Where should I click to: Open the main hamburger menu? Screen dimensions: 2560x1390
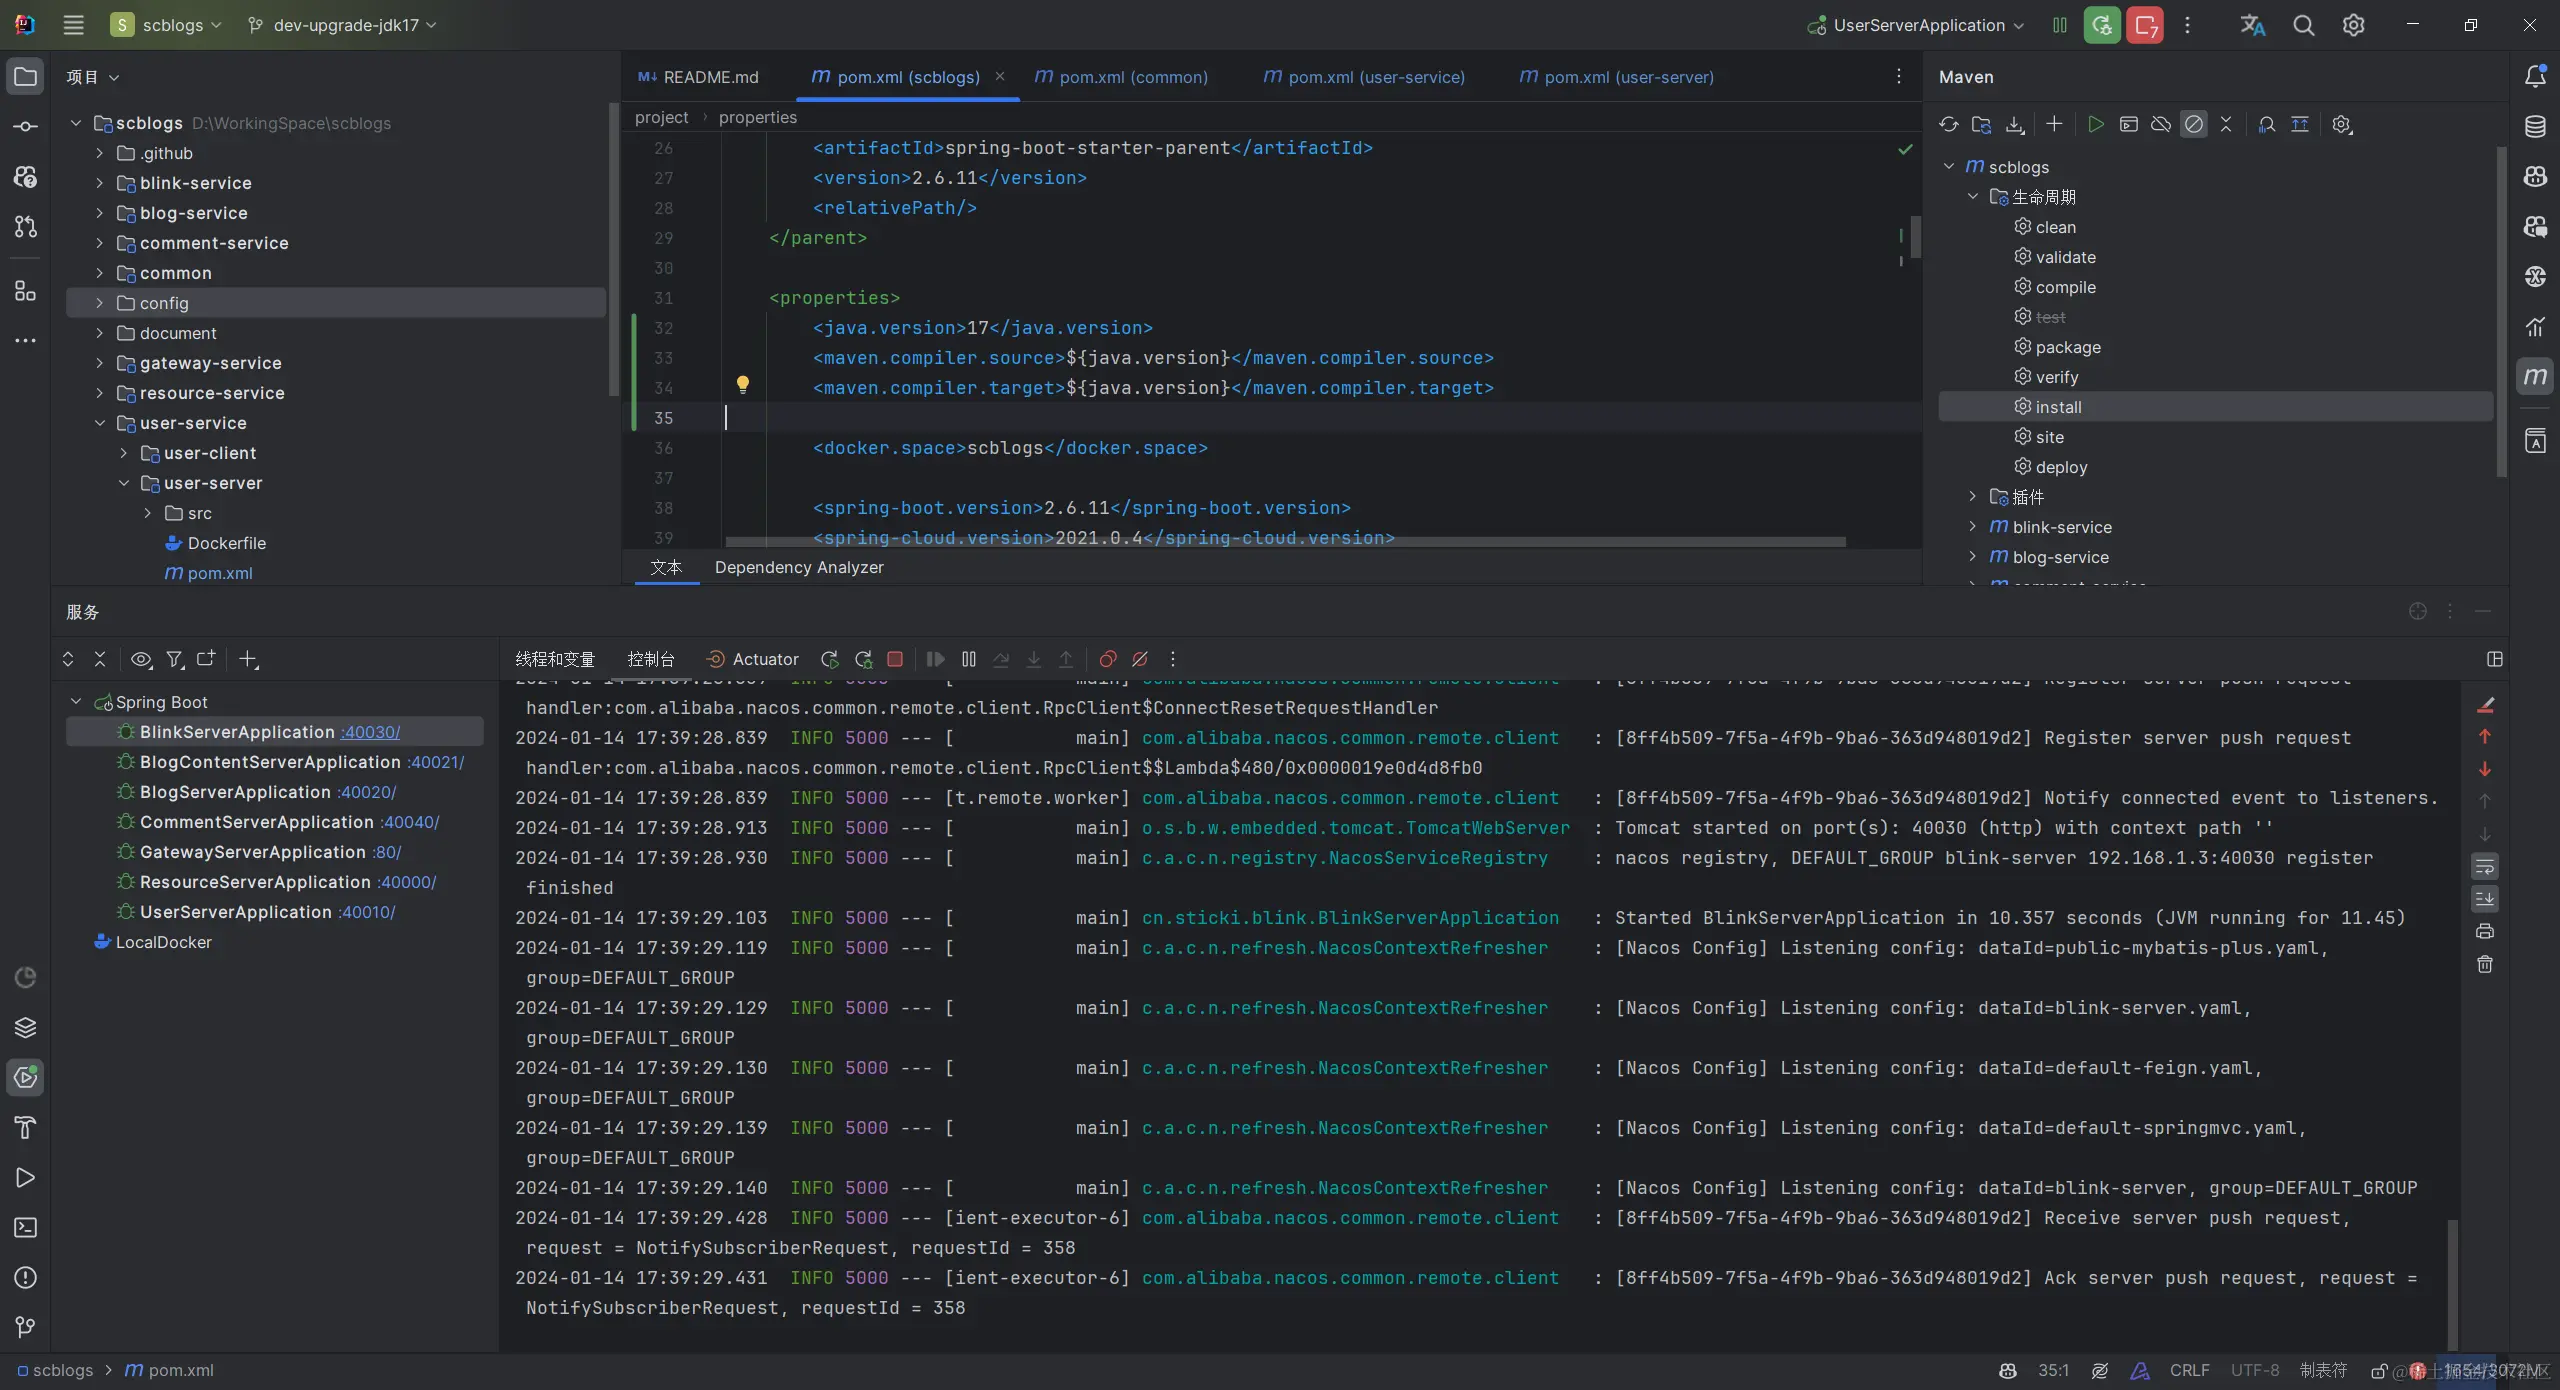tap(72, 25)
